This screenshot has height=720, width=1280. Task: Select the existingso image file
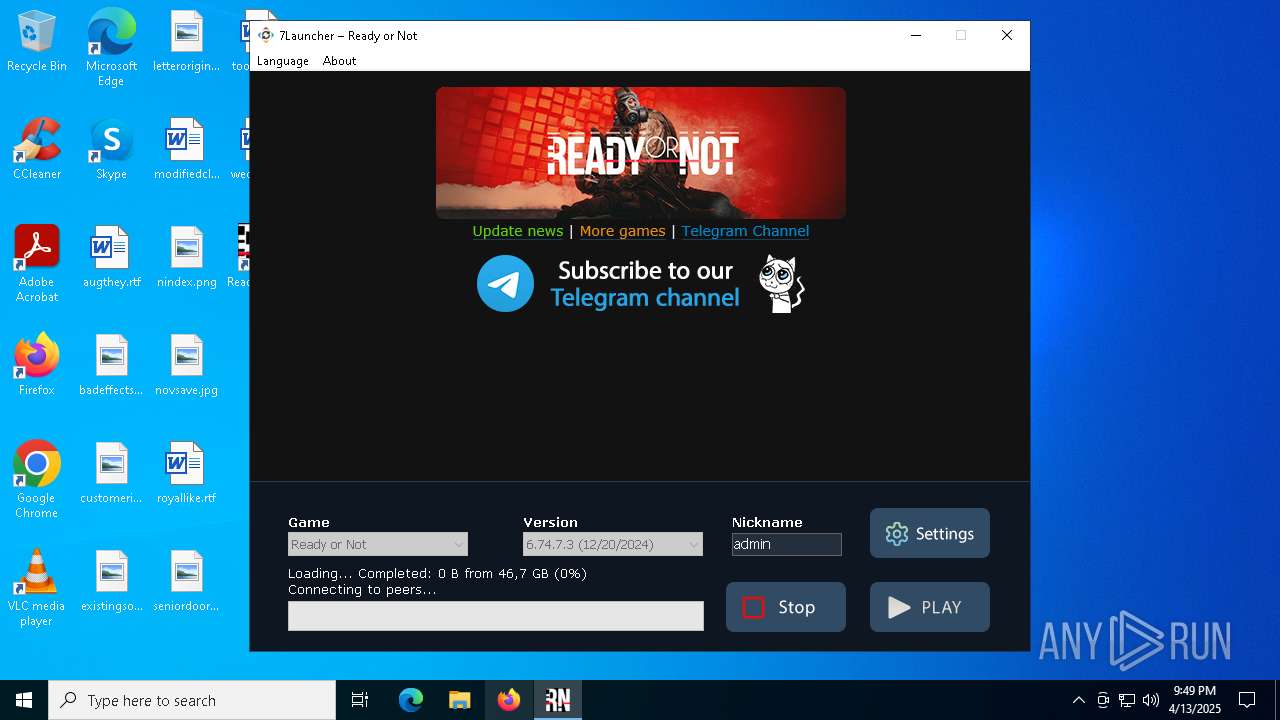point(111,581)
